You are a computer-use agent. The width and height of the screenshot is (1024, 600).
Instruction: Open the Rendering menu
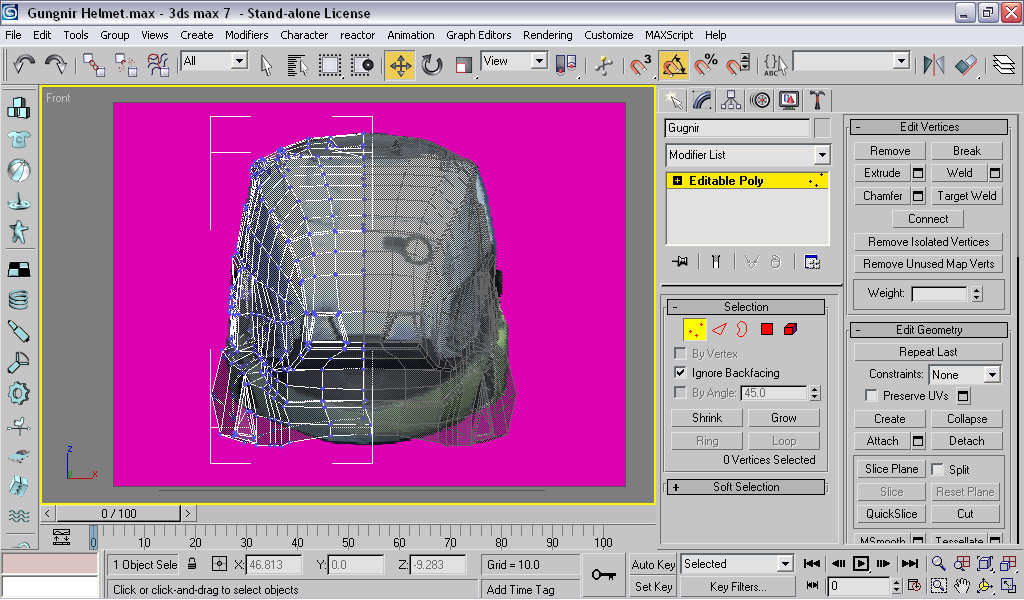click(547, 35)
